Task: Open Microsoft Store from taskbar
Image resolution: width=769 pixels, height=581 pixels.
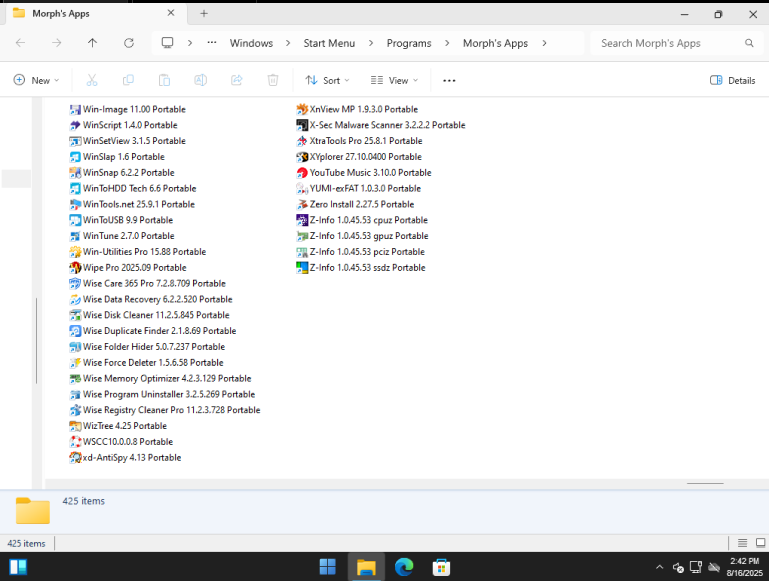Action: (441, 567)
